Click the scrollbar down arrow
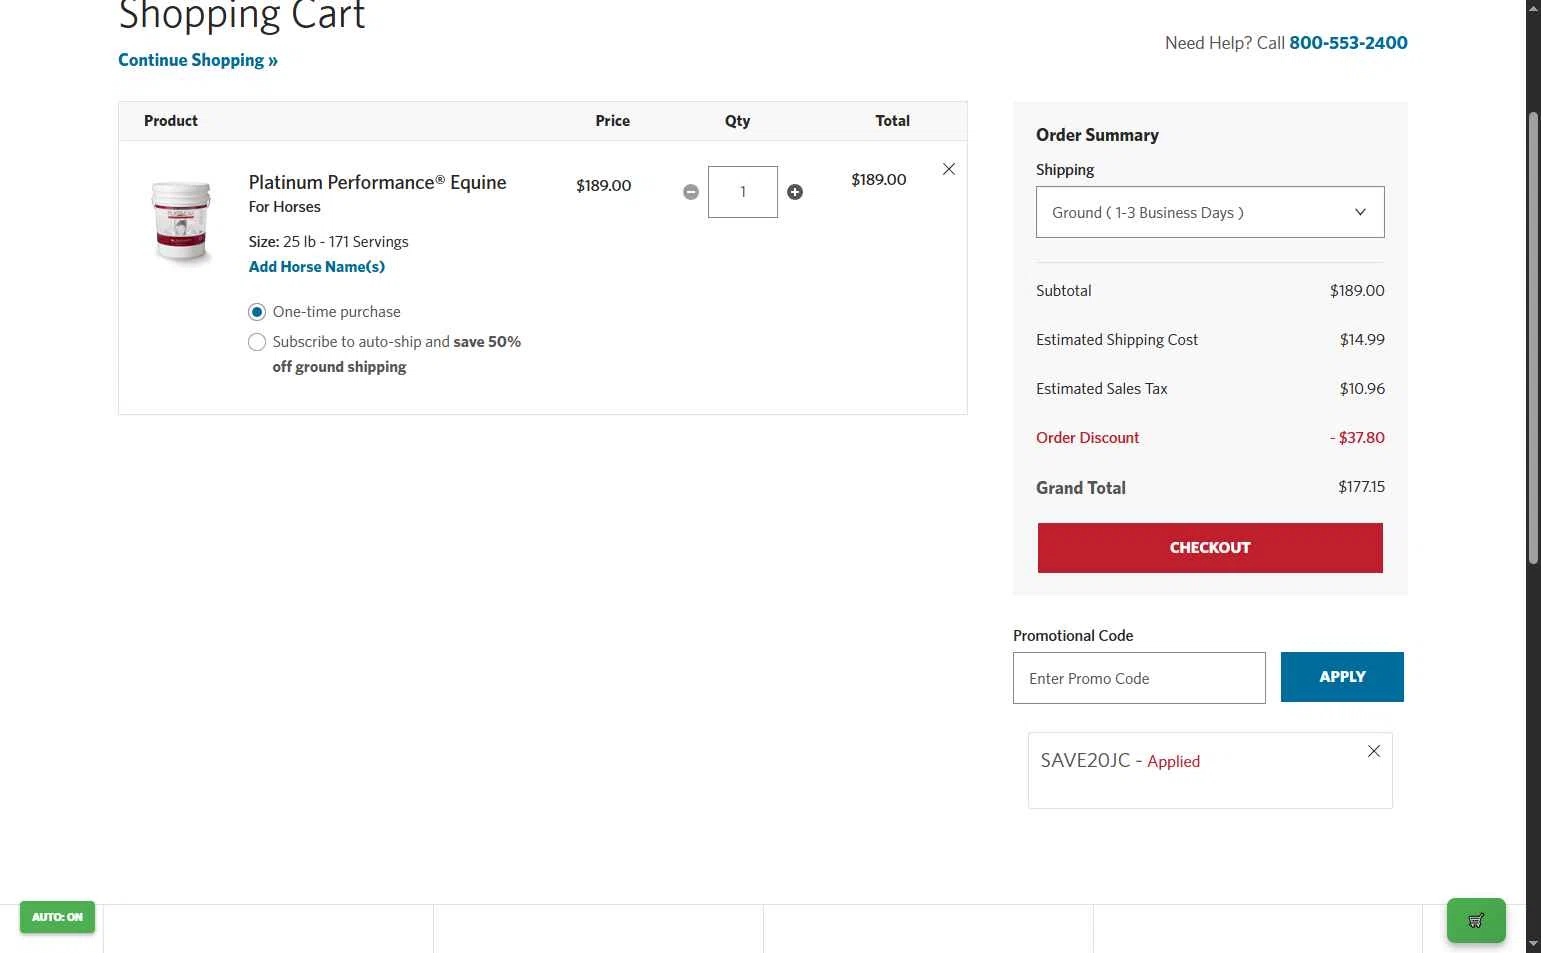Screen dimensions: 1541x953 coord(1533,944)
